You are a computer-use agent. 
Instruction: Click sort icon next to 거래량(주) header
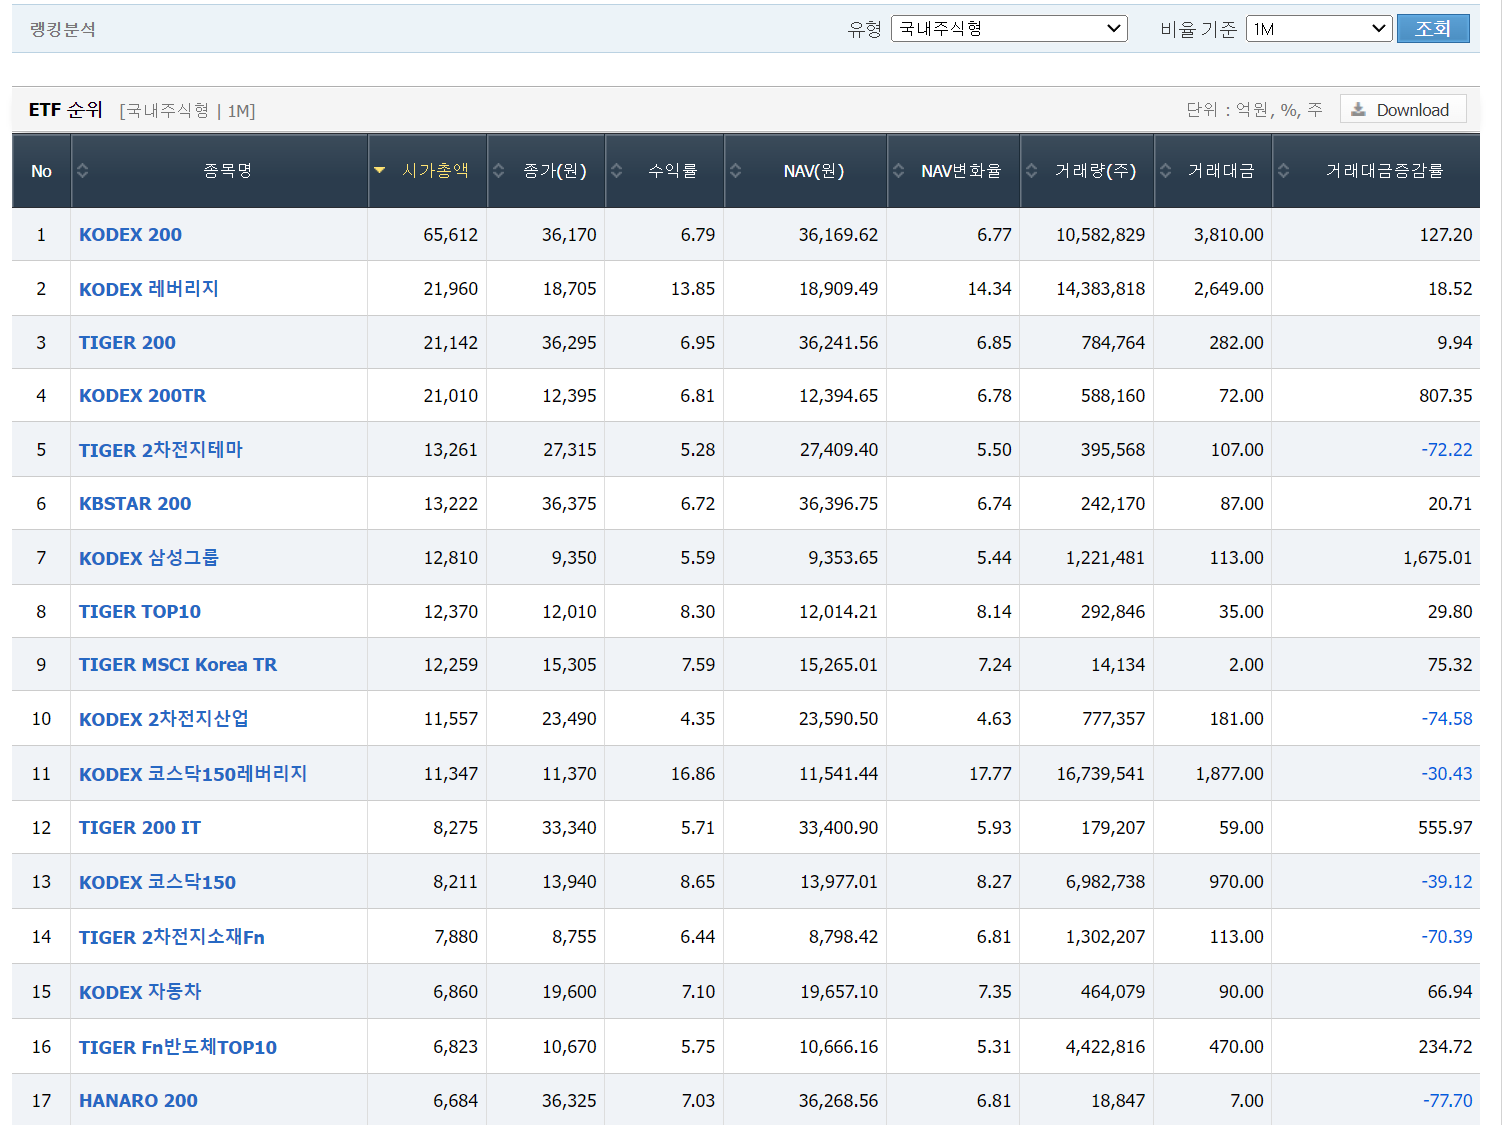pos(1032,171)
